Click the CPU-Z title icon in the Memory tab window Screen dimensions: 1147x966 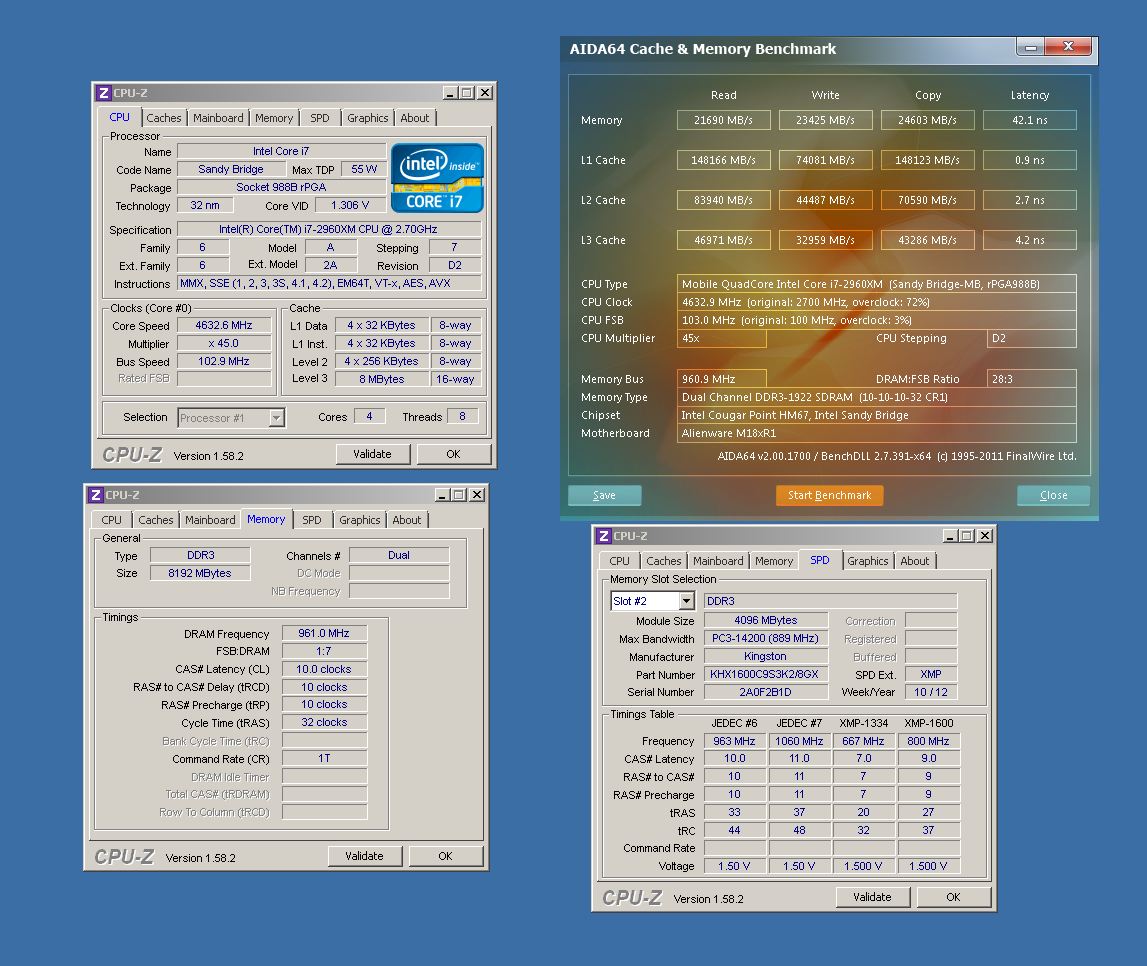pos(96,495)
